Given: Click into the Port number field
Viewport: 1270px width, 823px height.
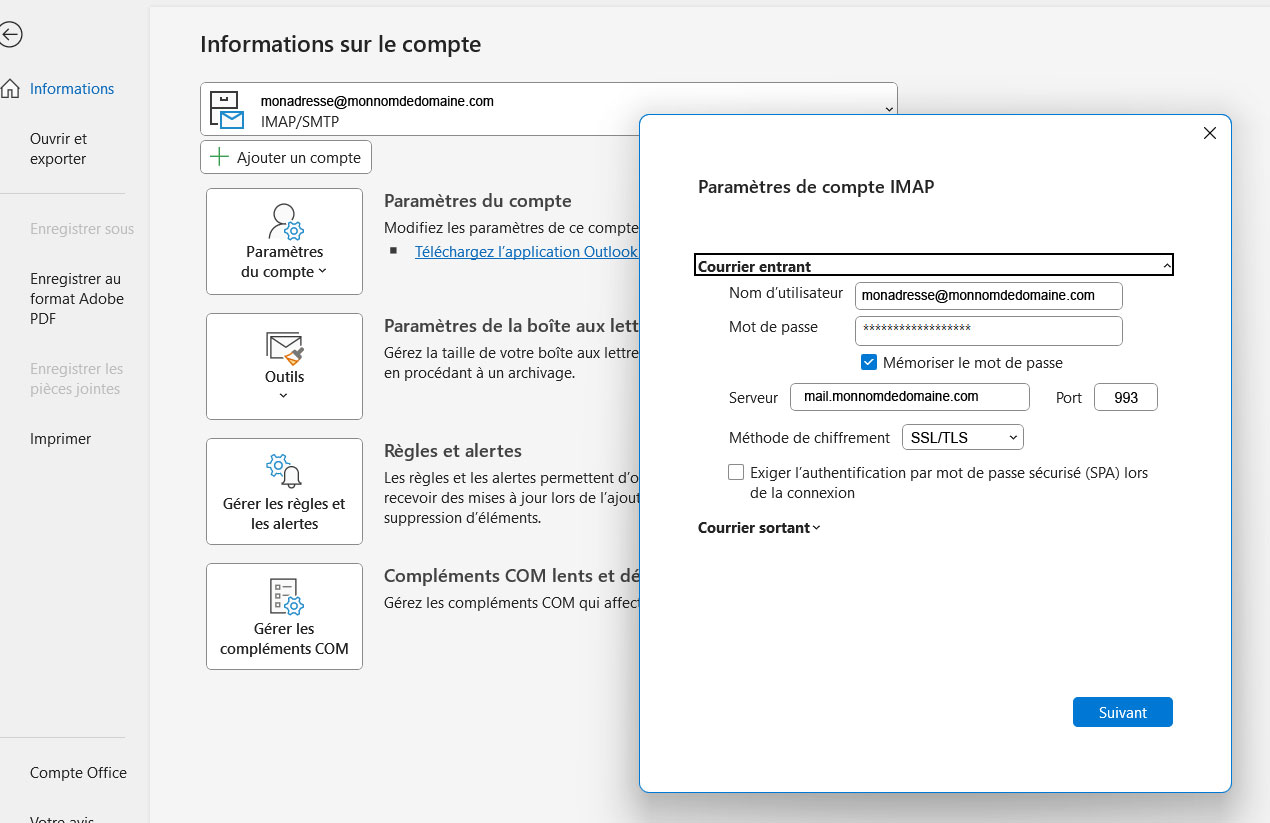Looking at the screenshot, I should tap(1125, 397).
